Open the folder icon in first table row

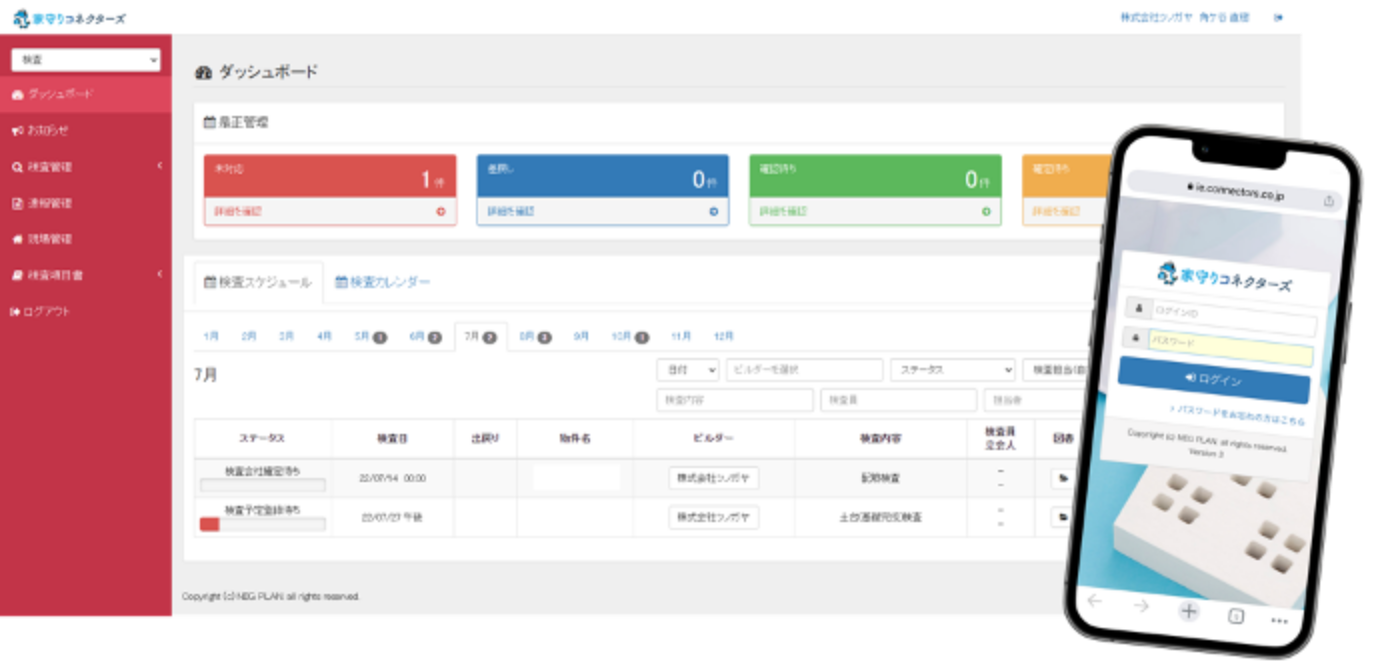pos(1062,479)
